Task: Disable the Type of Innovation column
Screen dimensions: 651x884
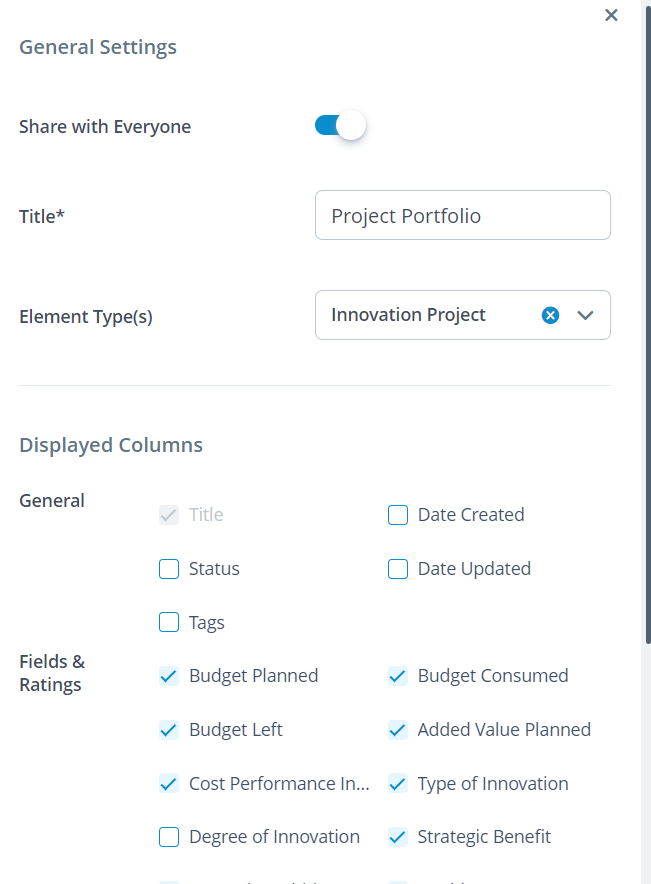Action: point(398,784)
